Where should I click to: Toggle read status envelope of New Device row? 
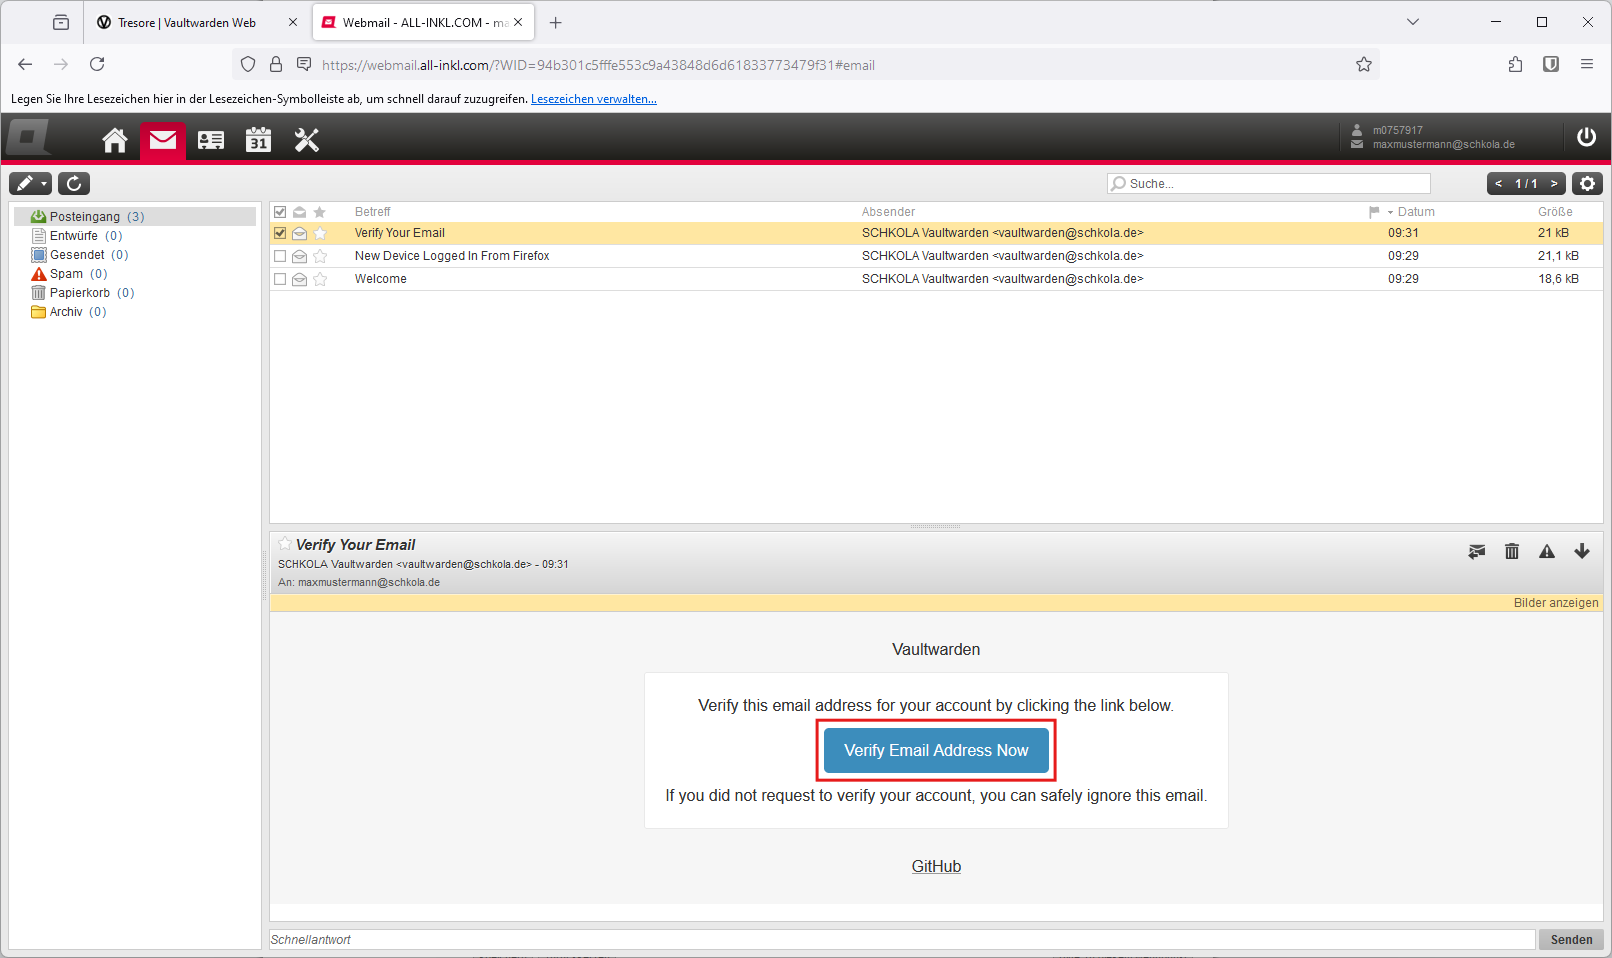click(x=299, y=256)
